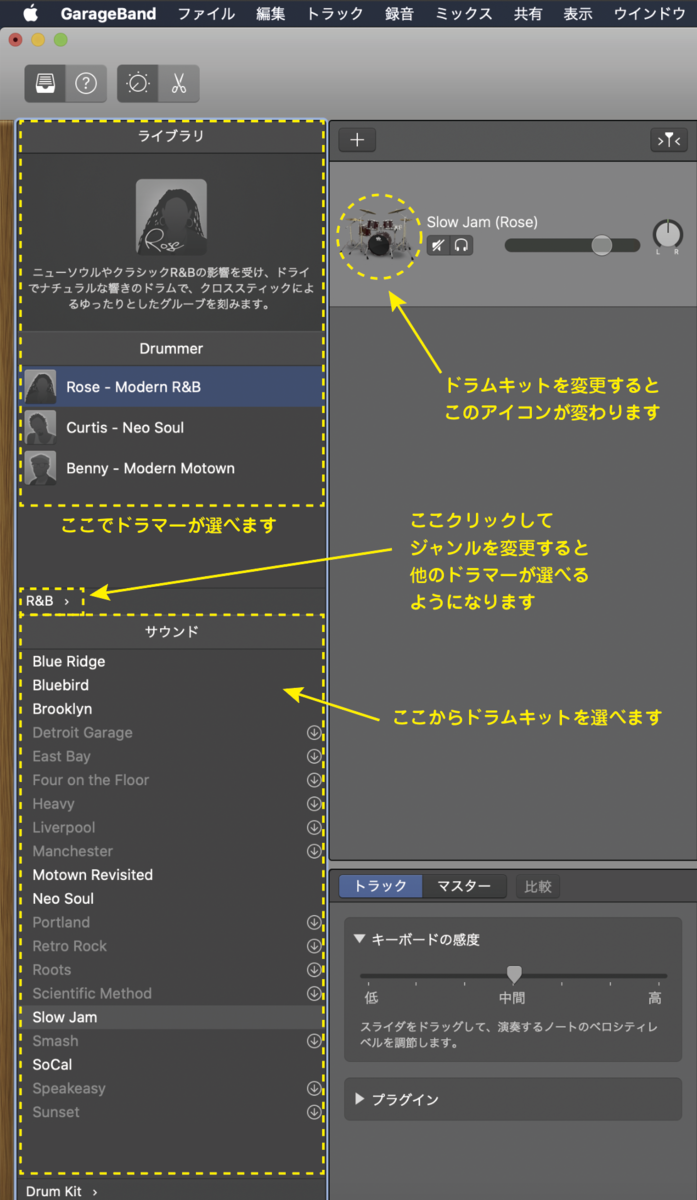The height and width of the screenshot is (1200, 697).
Task: Download Portland kit via arrow icon
Action: tap(314, 922)
